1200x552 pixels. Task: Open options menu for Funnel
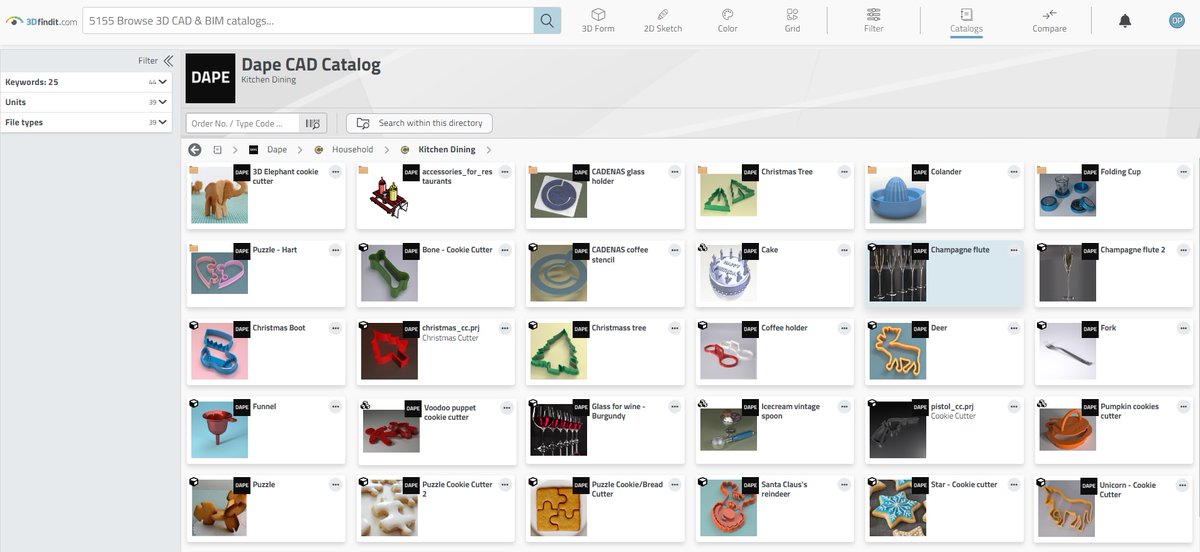(335, 407)
